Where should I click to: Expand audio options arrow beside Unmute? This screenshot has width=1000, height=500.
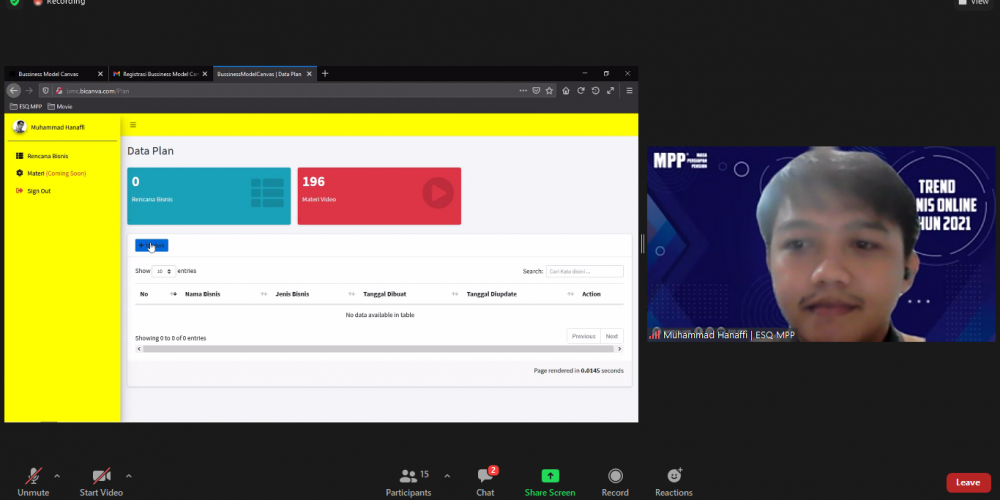click(x=57, y=475)
